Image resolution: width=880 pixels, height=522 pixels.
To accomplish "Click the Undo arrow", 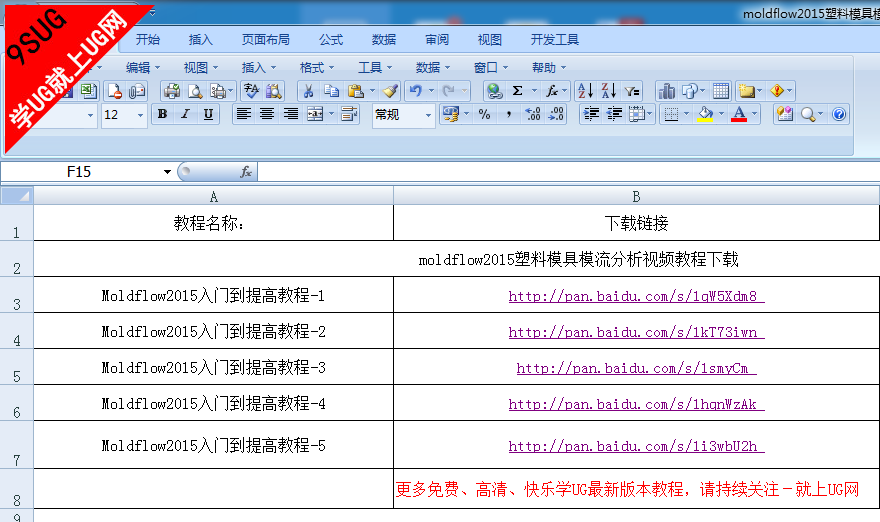I will pos(416,91).
